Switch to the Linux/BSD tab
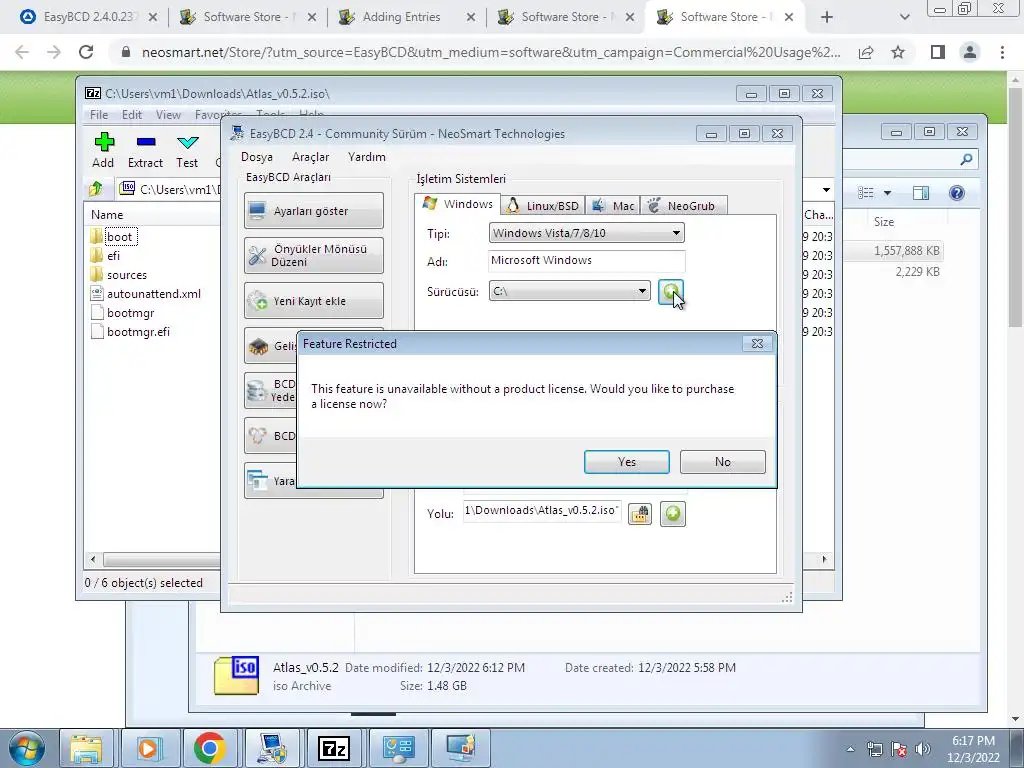1024x768 pixels. pos(543,206)
